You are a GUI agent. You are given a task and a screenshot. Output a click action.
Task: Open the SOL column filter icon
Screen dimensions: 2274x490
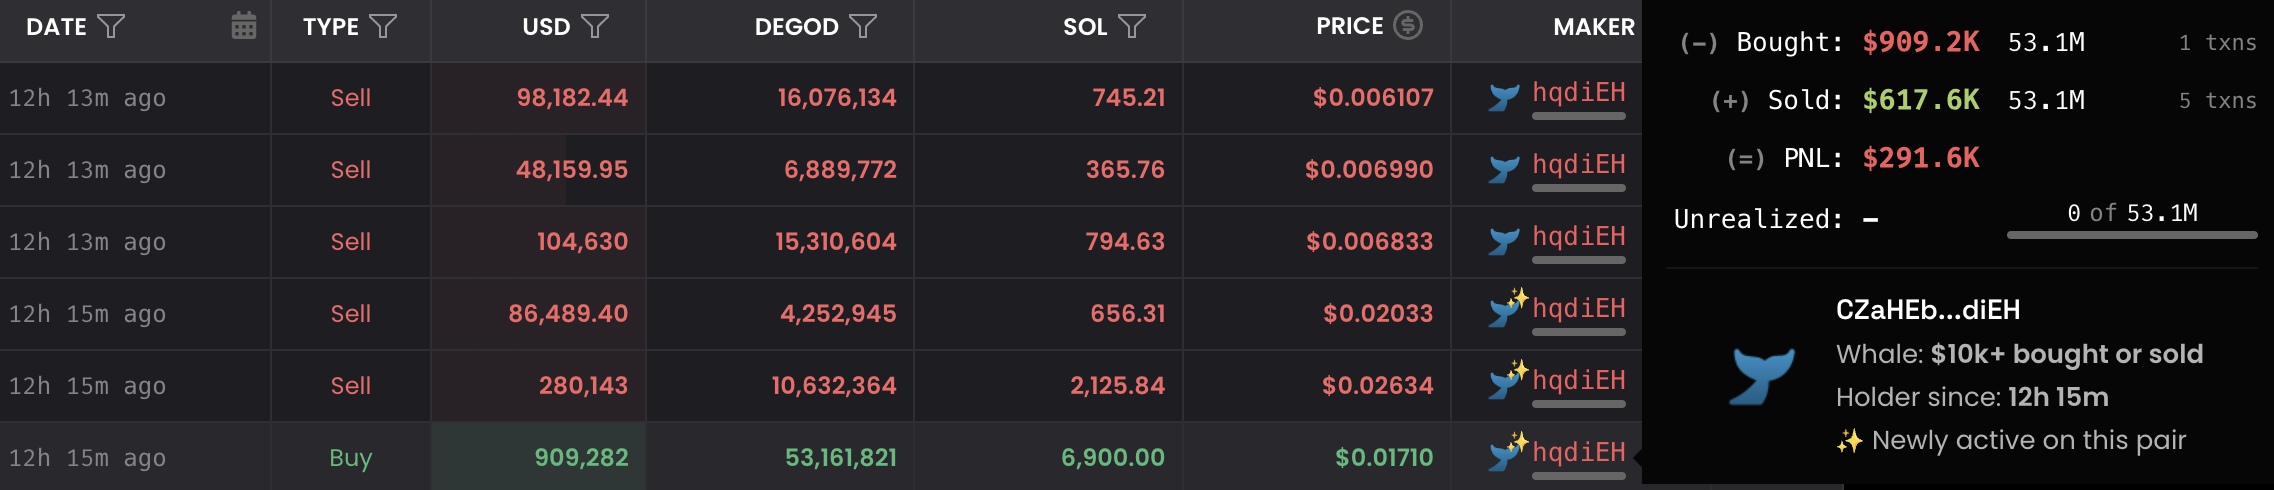coord(1132,27)
